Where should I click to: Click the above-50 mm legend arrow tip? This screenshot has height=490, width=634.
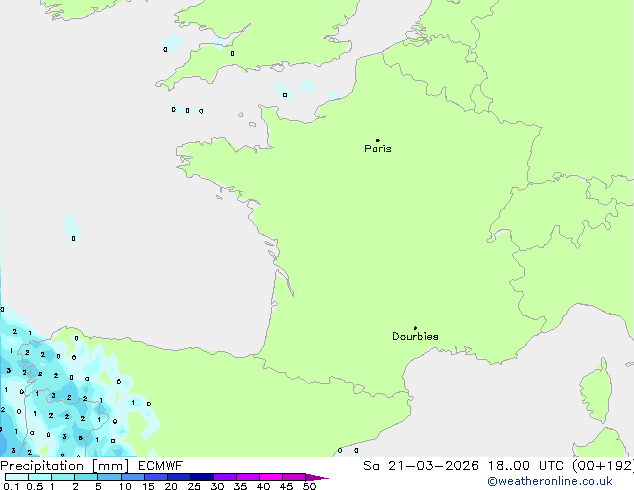tap(317, 477)
